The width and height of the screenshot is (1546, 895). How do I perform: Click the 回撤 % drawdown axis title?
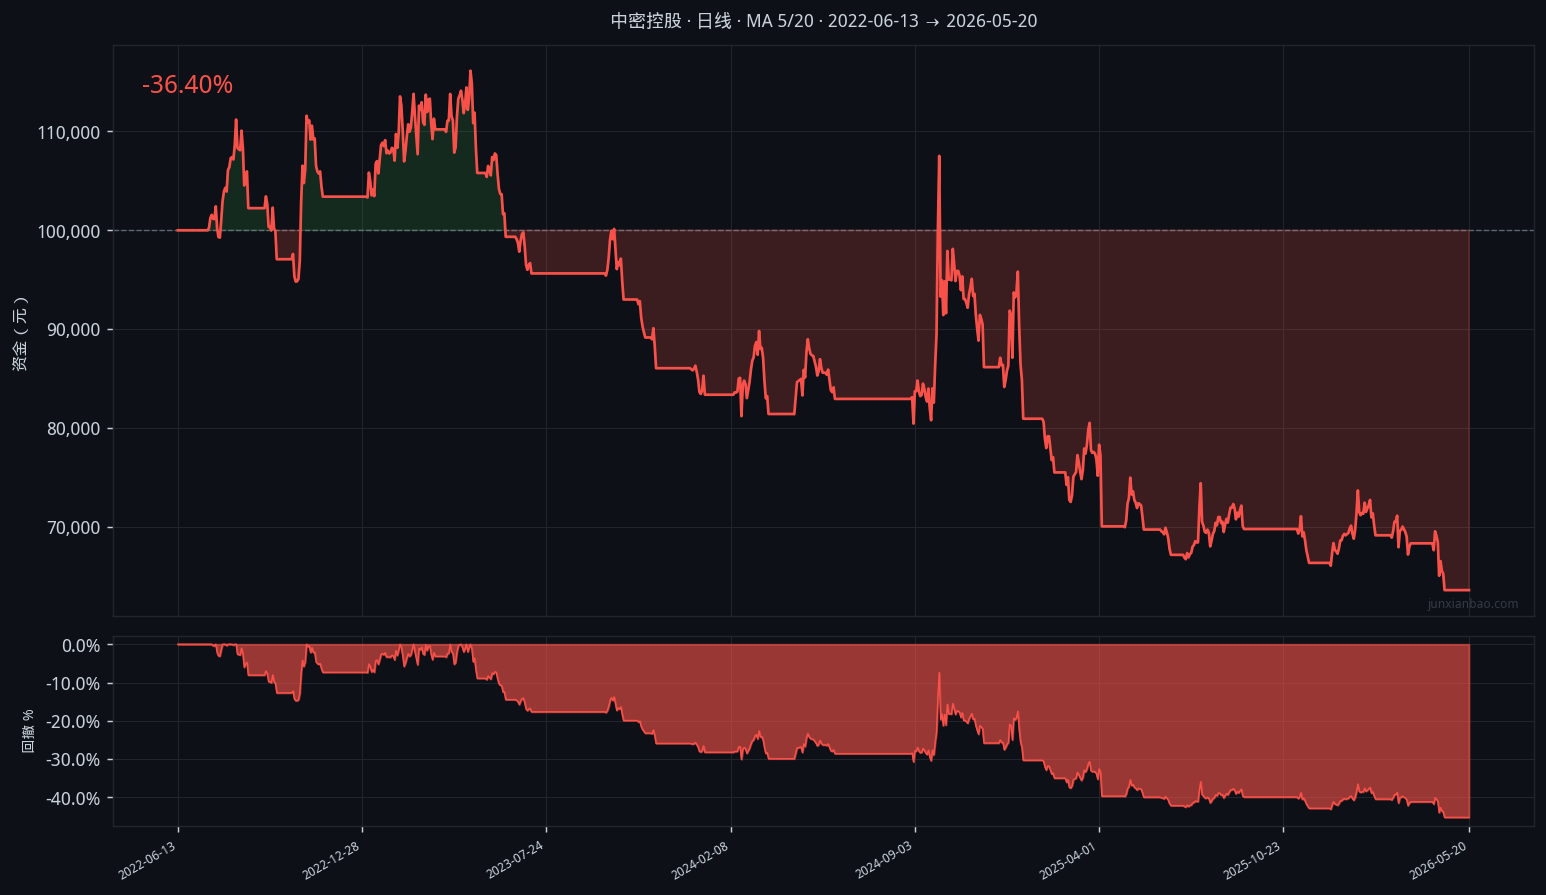29,731
